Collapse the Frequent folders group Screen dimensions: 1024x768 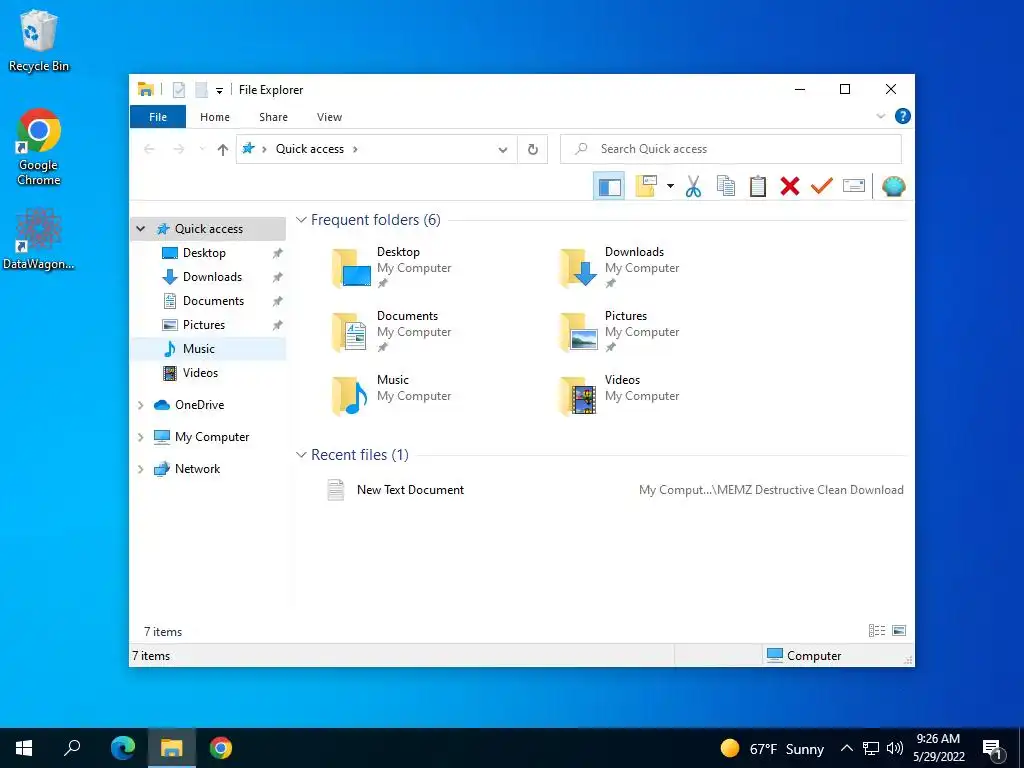click(301, 220)
